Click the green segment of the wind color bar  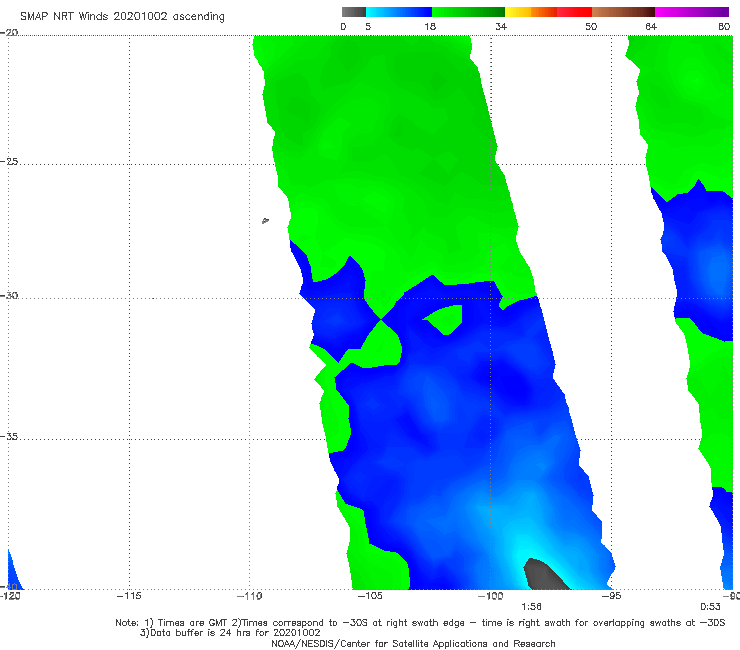468,12
